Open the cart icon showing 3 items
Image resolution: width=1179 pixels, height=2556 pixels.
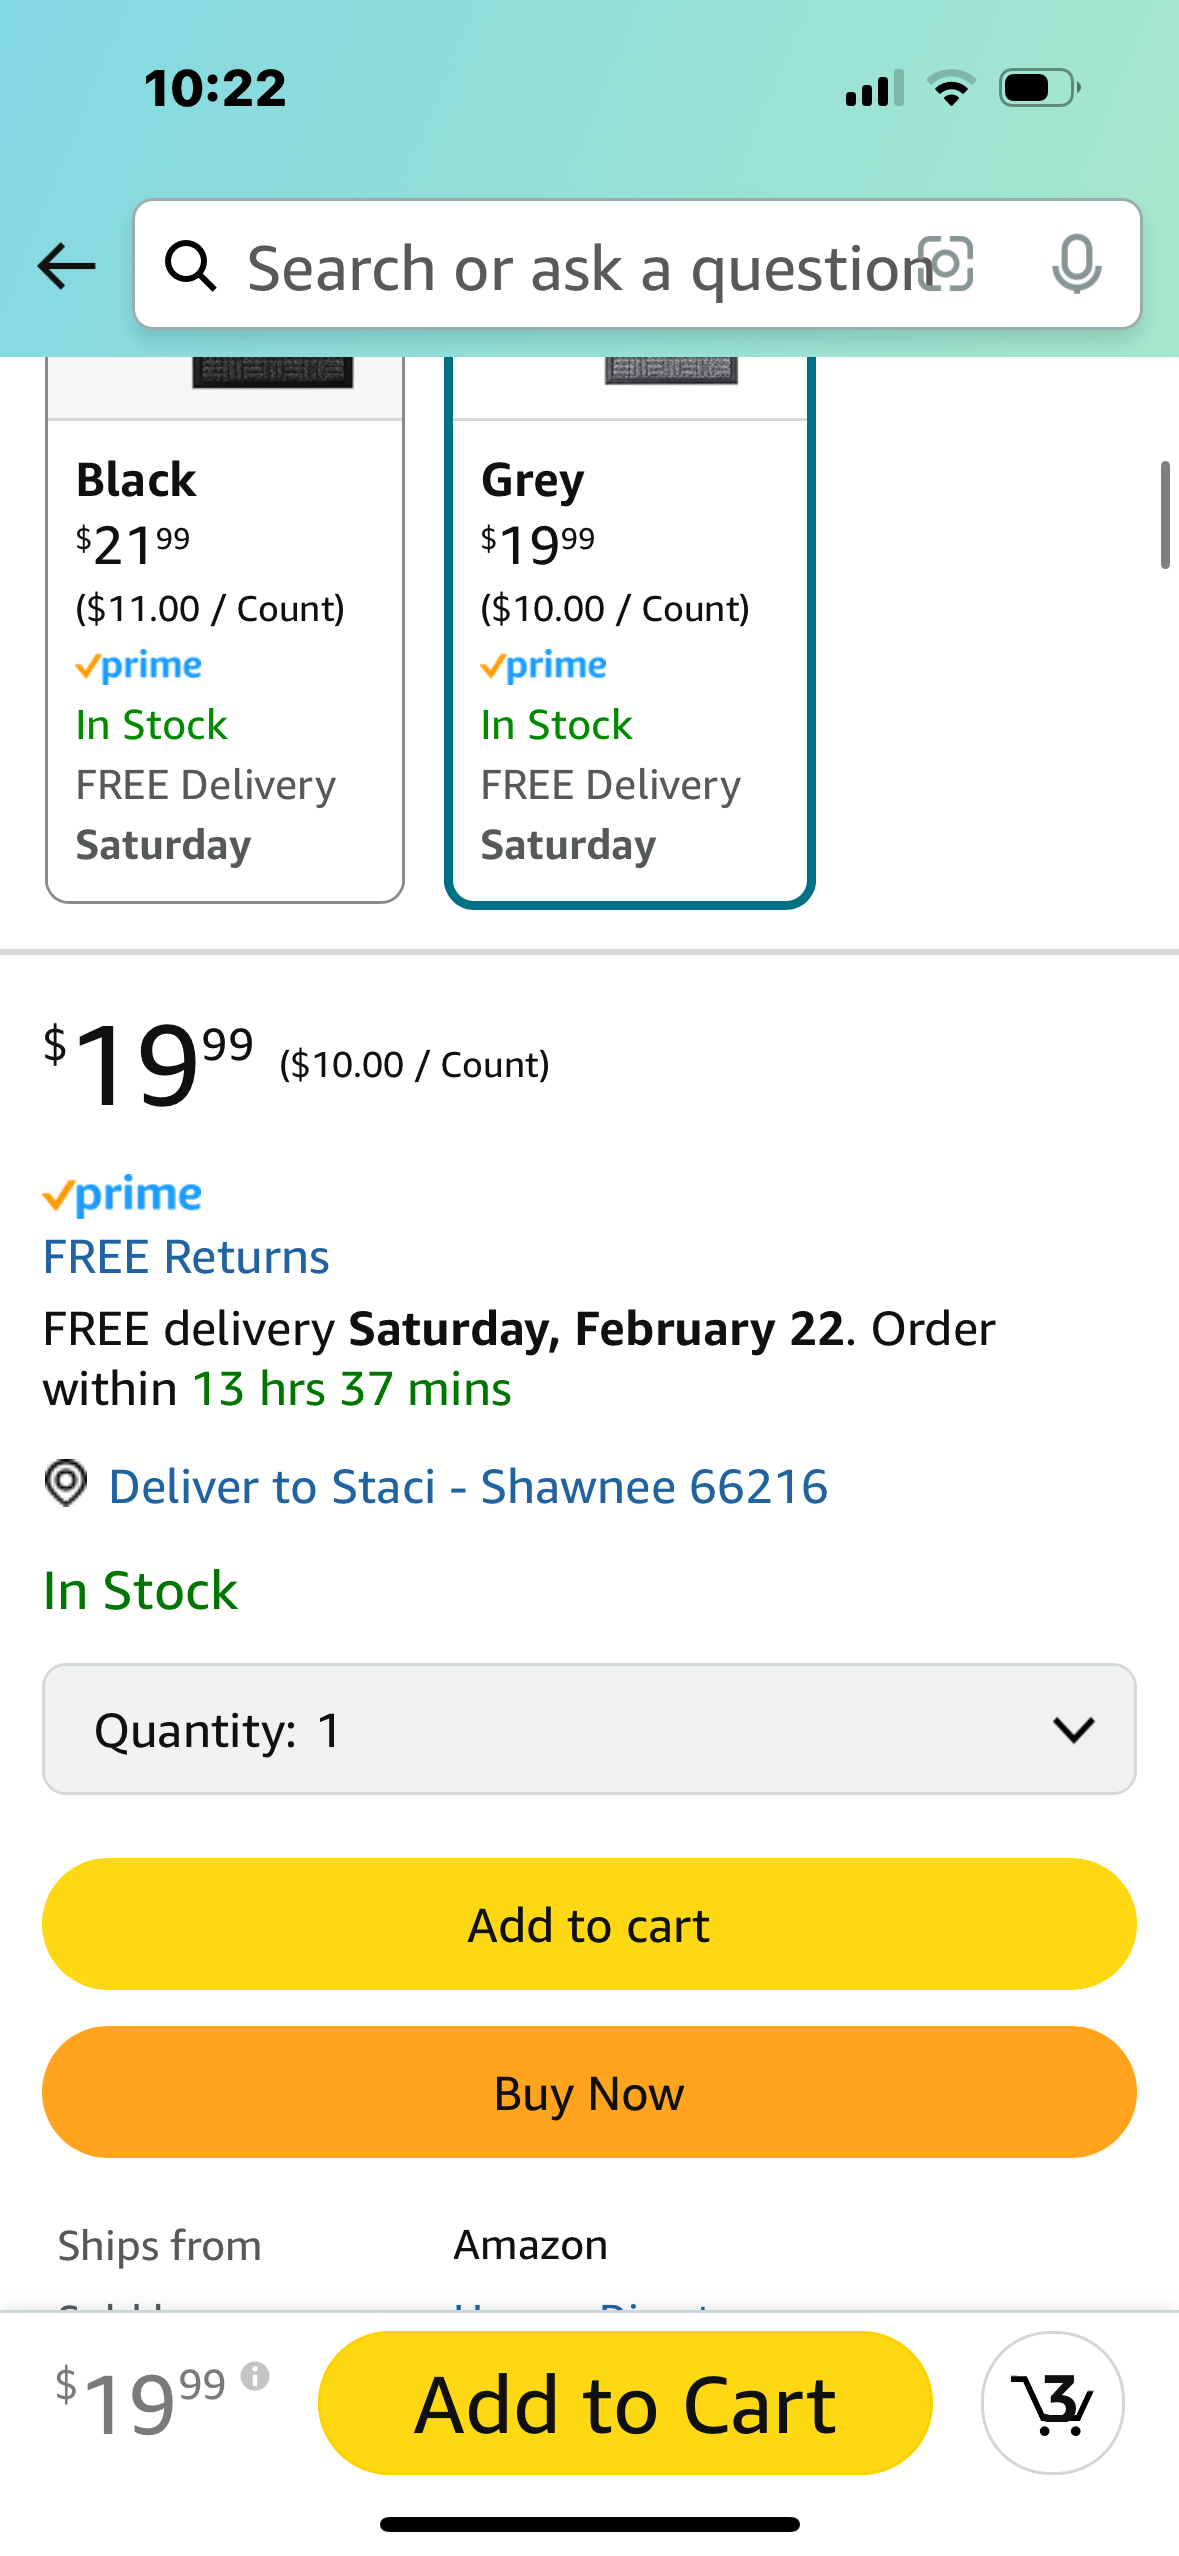[1052, 2402]
